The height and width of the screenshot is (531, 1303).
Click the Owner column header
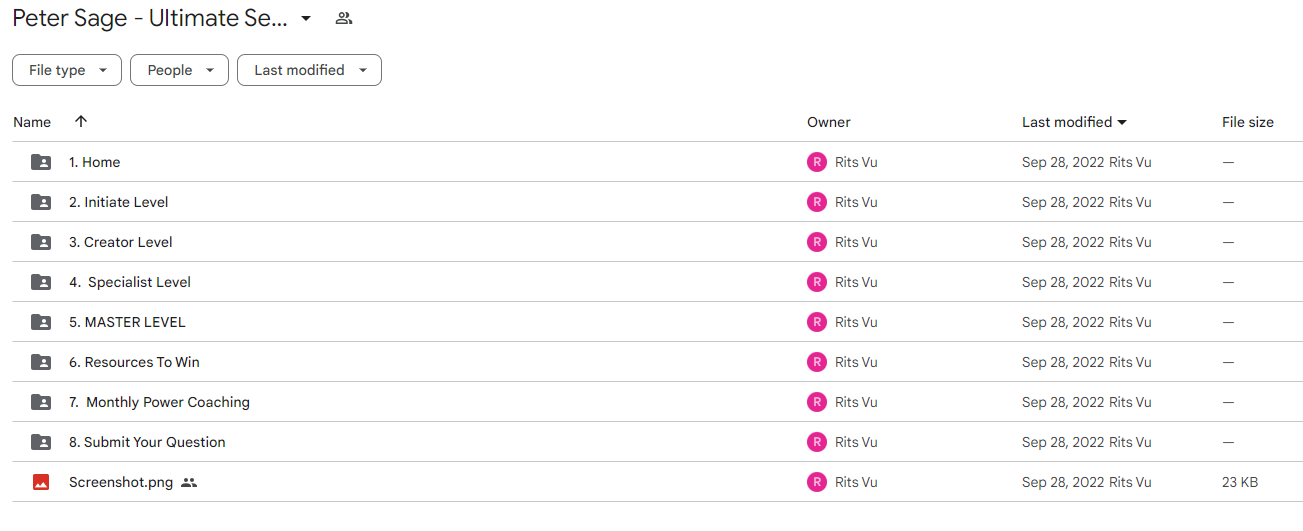(x=829, y=122)
